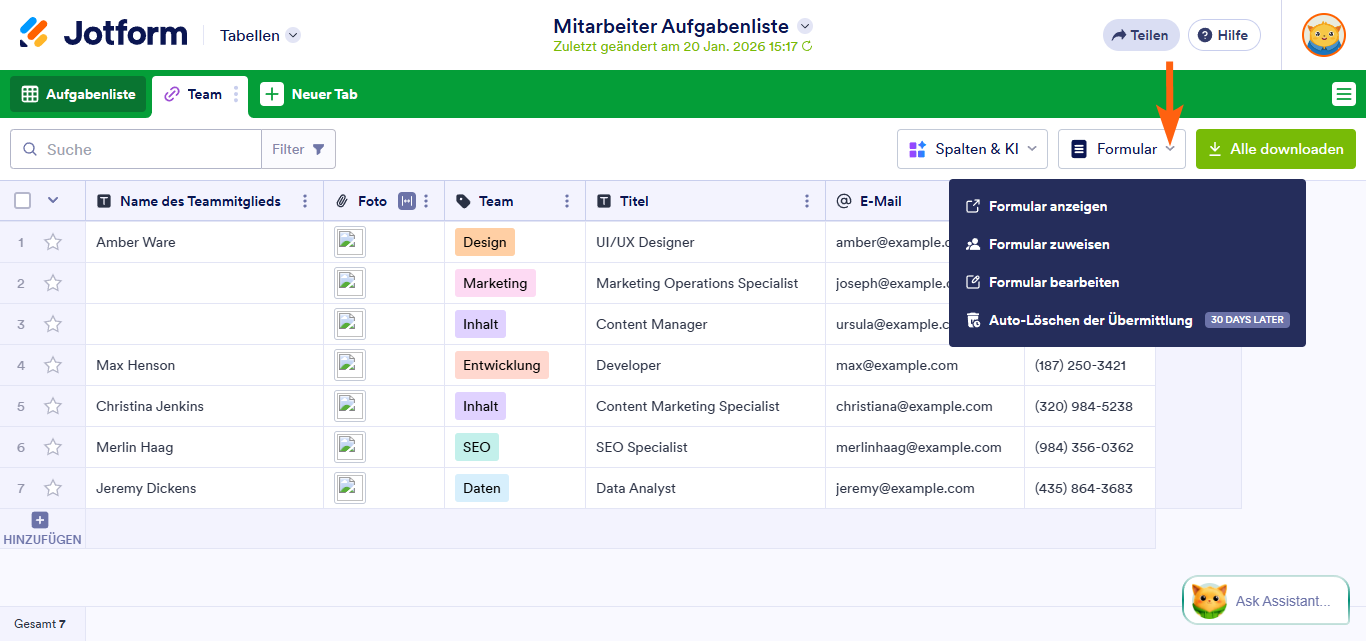The width and height of the screenshot is (1366, 641).
Task: Expand the Mitarbeiter Aufgabenliste title chevron
Action: point(805,25)
